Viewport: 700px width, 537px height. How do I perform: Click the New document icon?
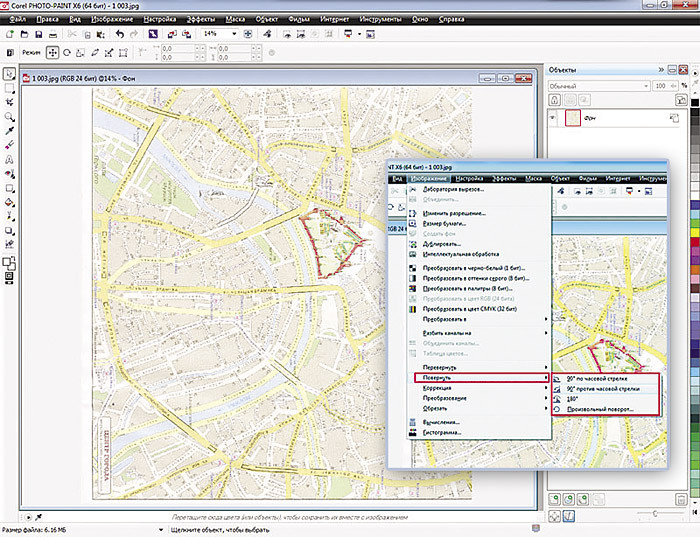9,33
